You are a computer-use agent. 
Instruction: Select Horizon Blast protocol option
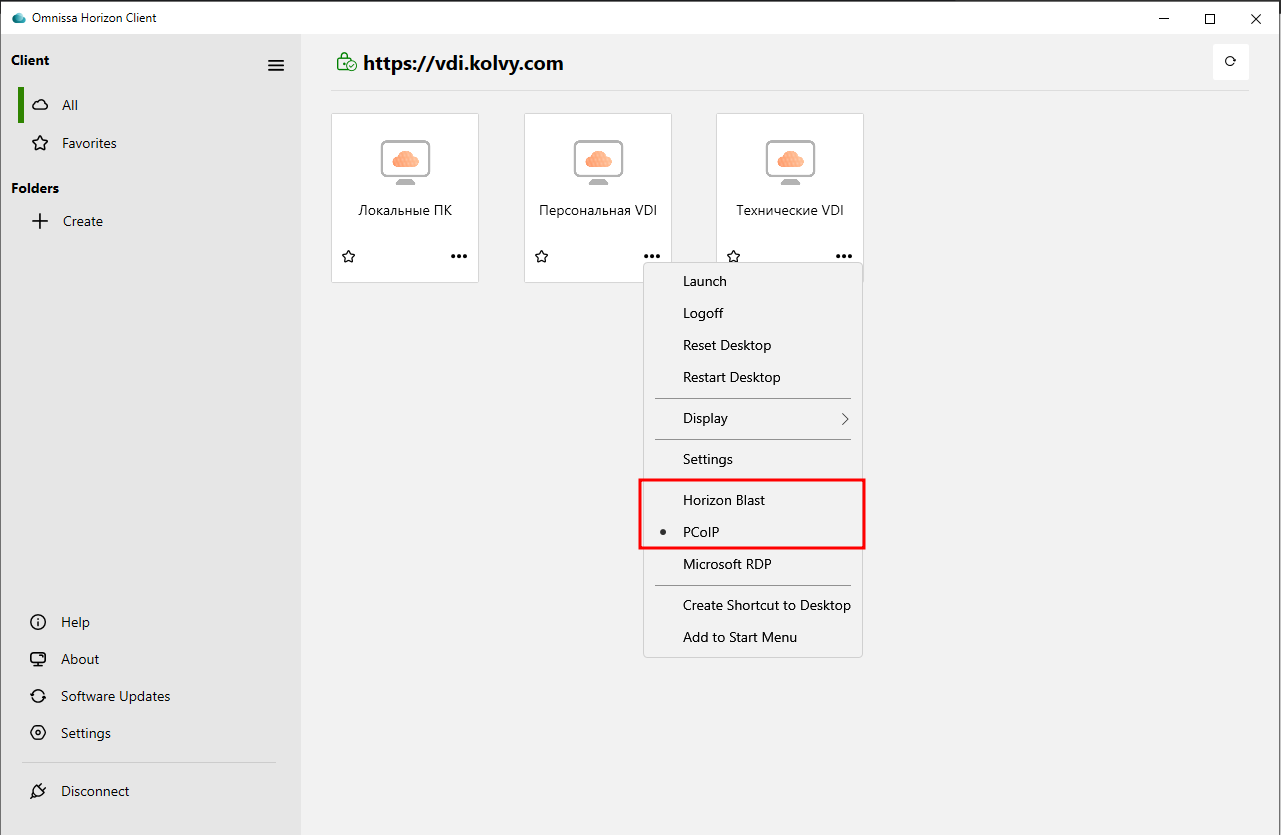(x=724, y=500)
